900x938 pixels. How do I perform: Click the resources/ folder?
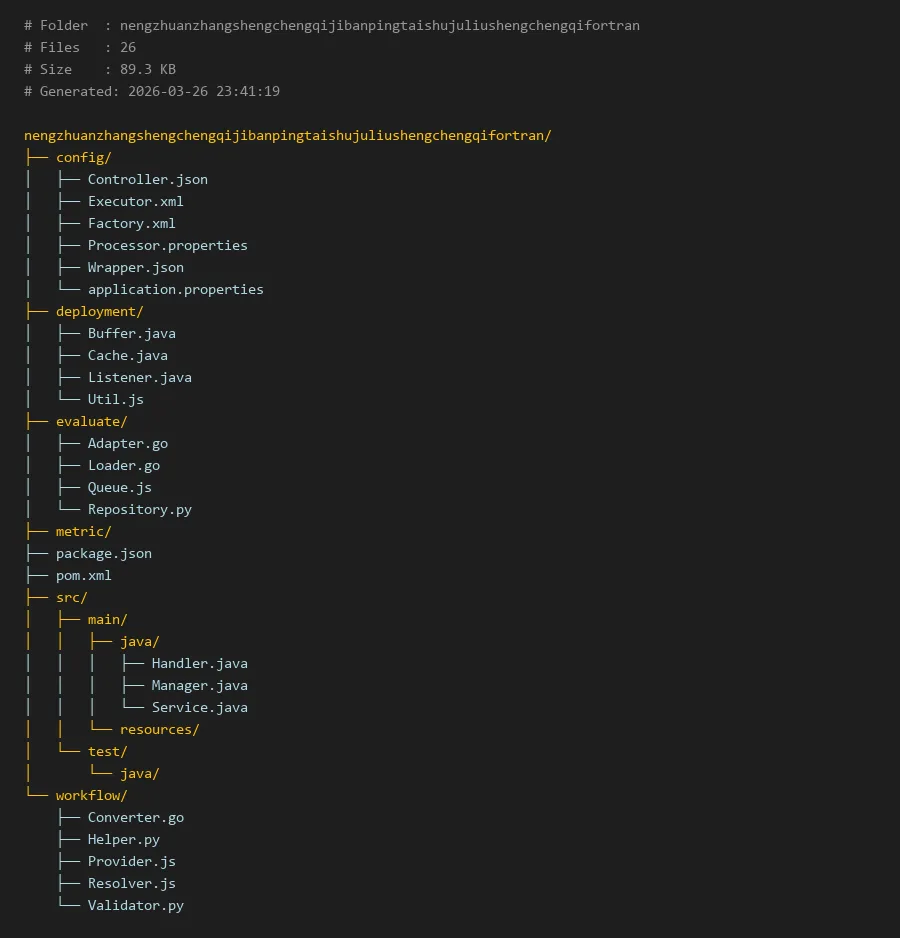pos(159,729)
